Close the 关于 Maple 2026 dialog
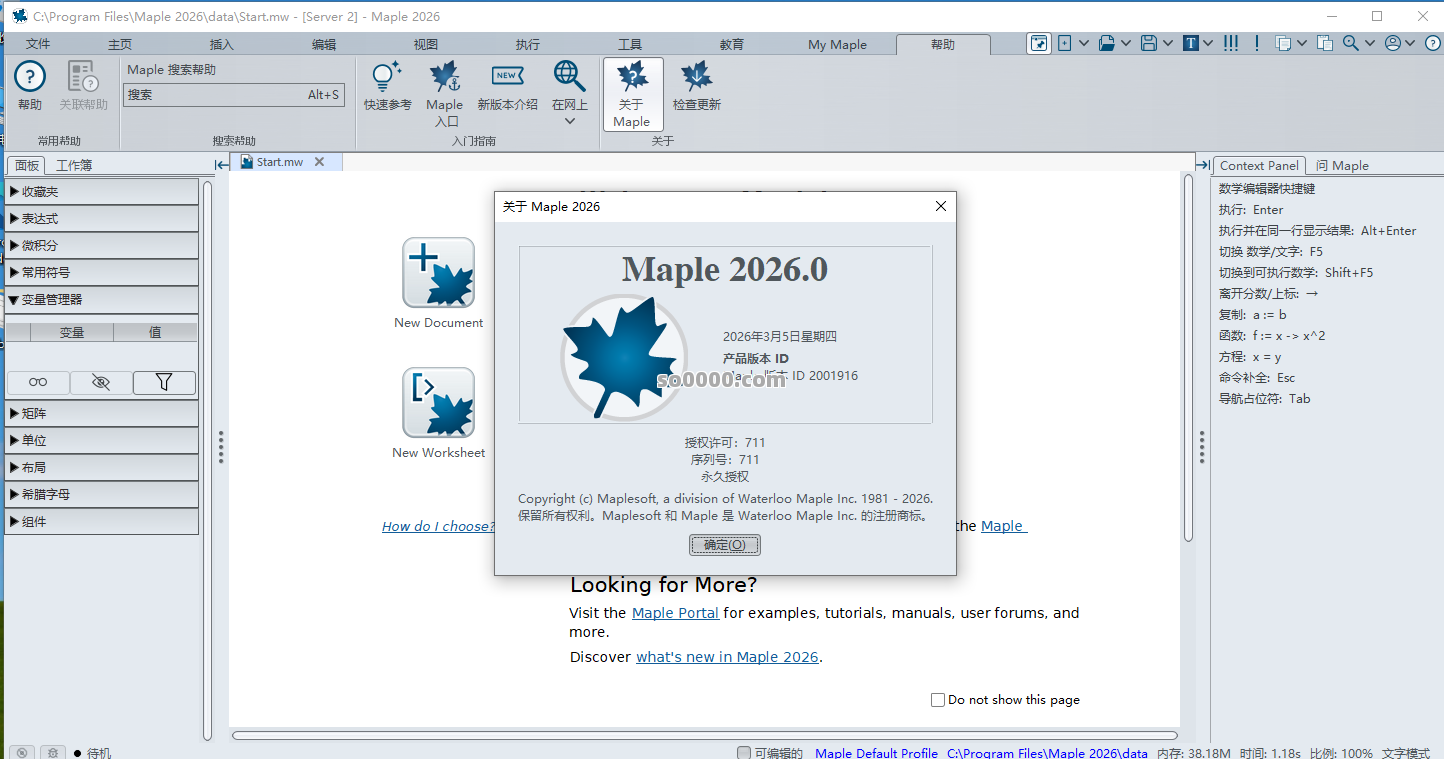This screenshot has height=759, width=1444. coord(940,206)
